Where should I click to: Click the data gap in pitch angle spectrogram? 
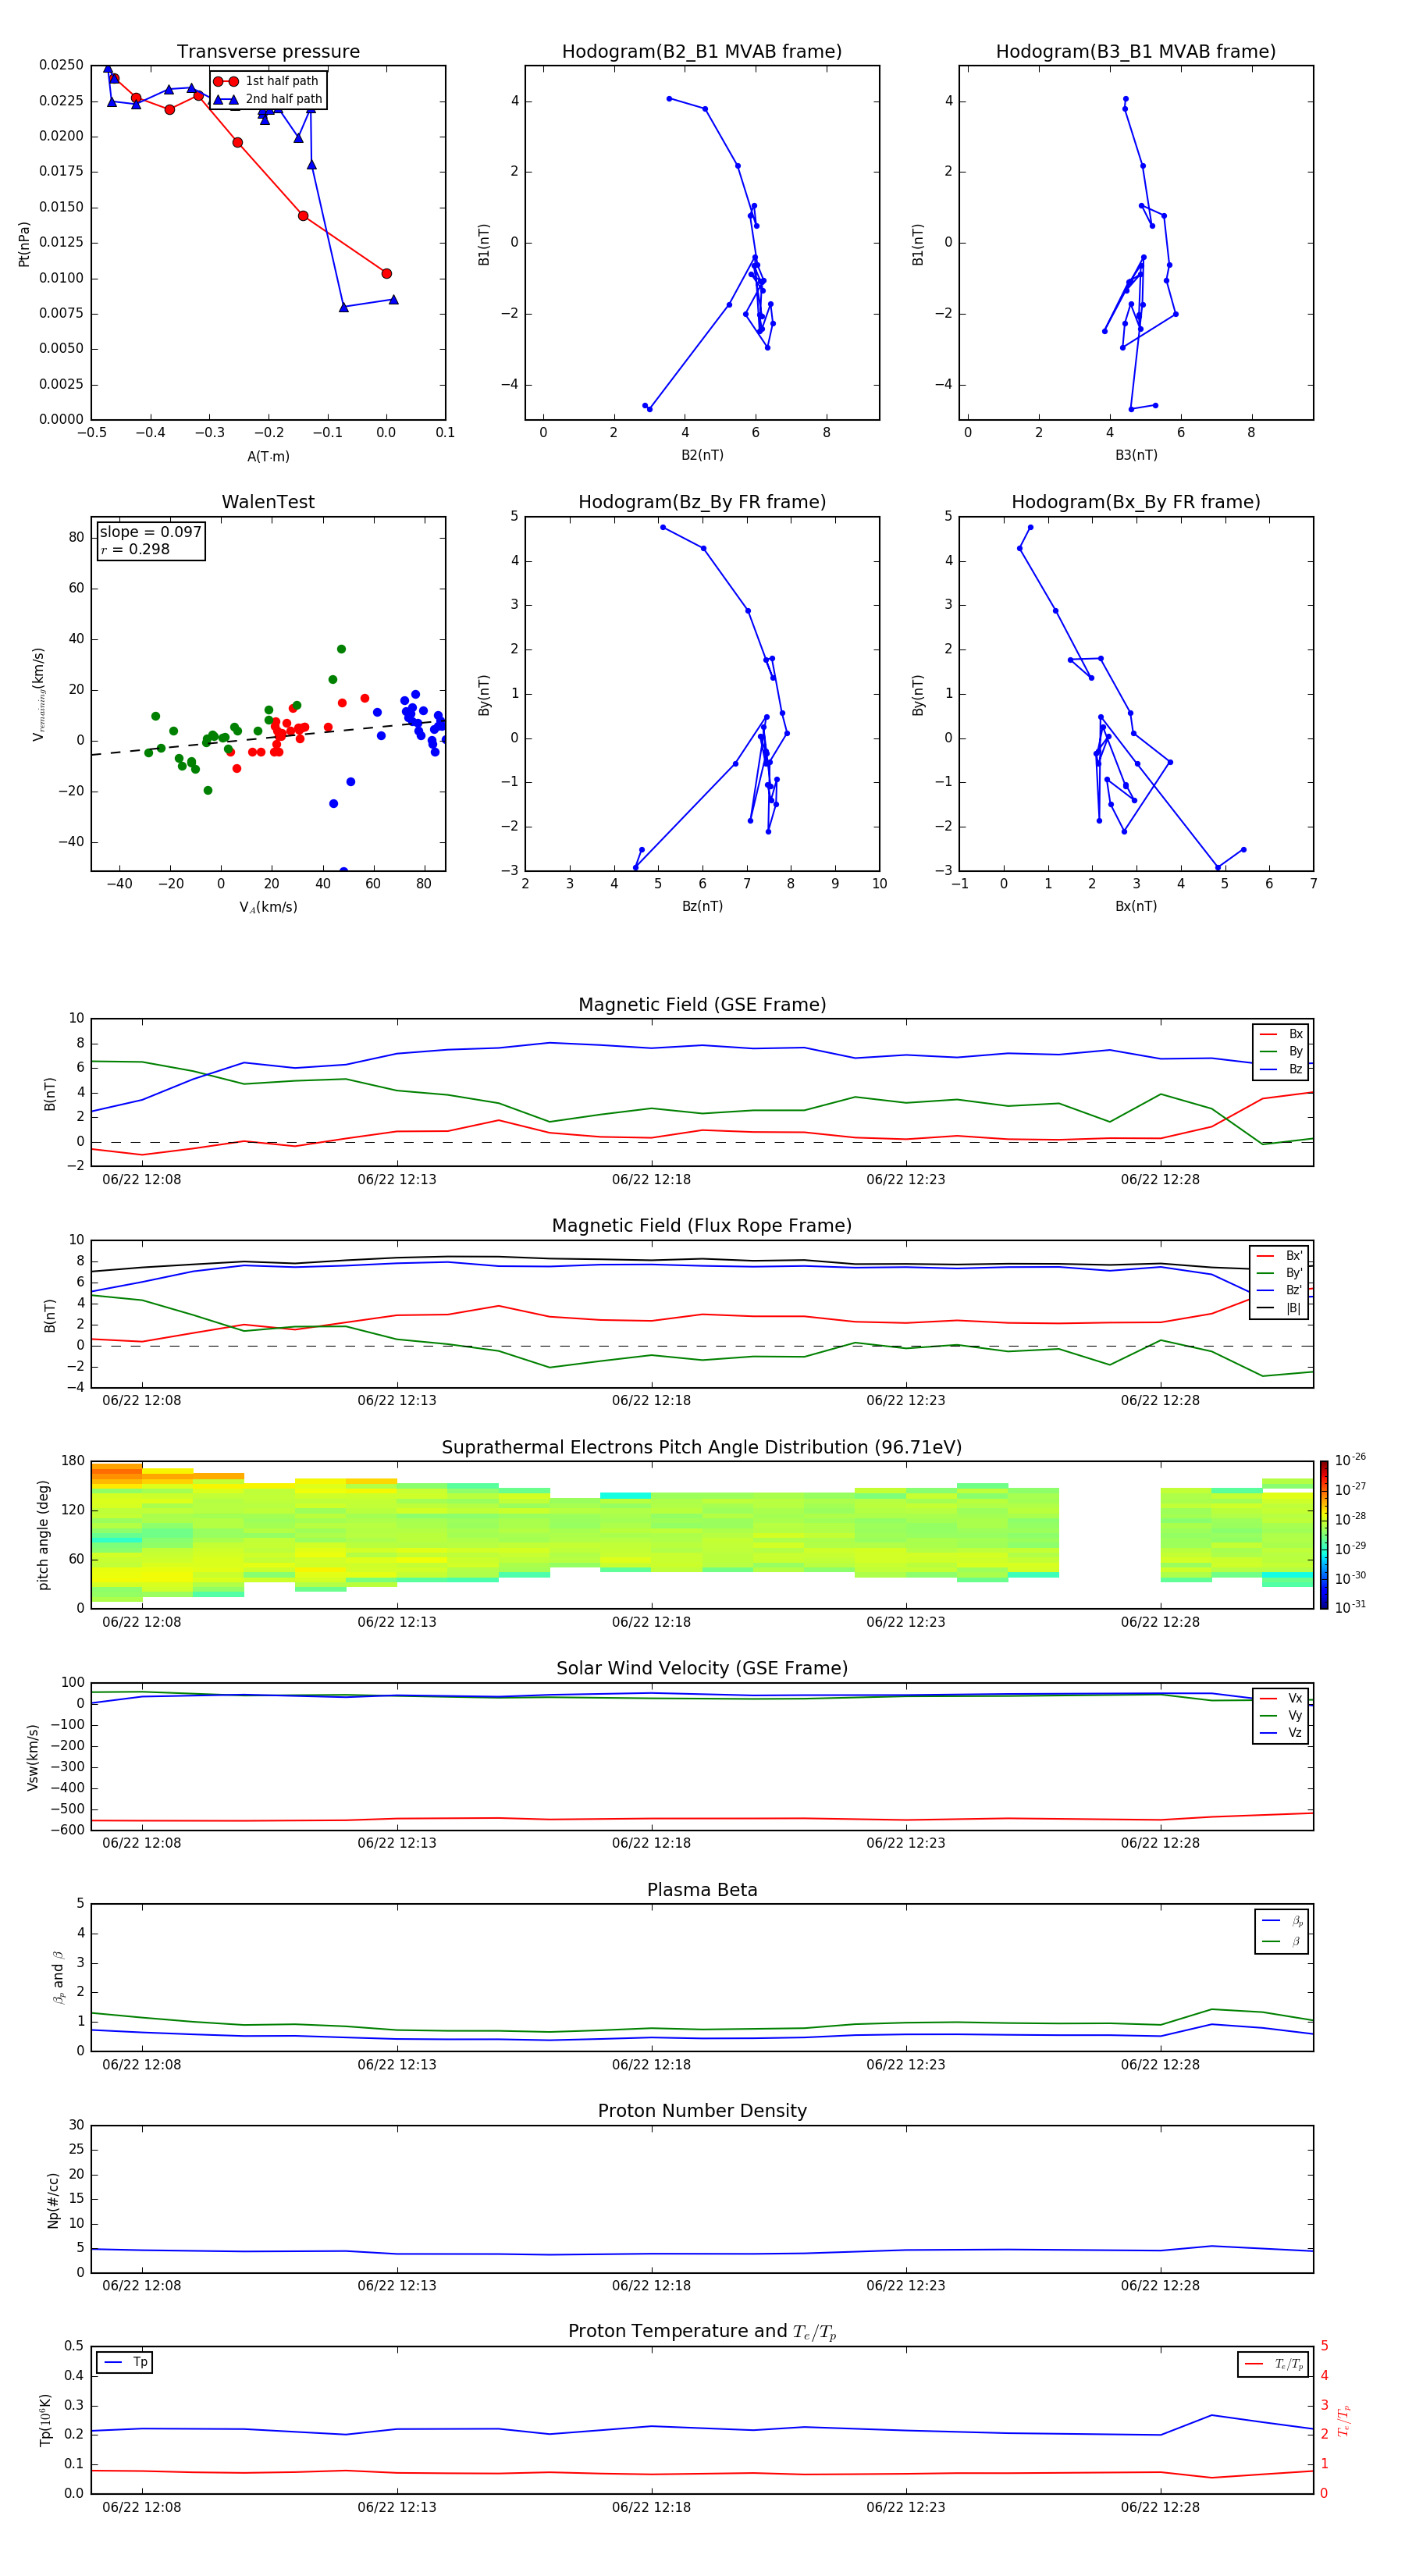coord(1109,1535)
